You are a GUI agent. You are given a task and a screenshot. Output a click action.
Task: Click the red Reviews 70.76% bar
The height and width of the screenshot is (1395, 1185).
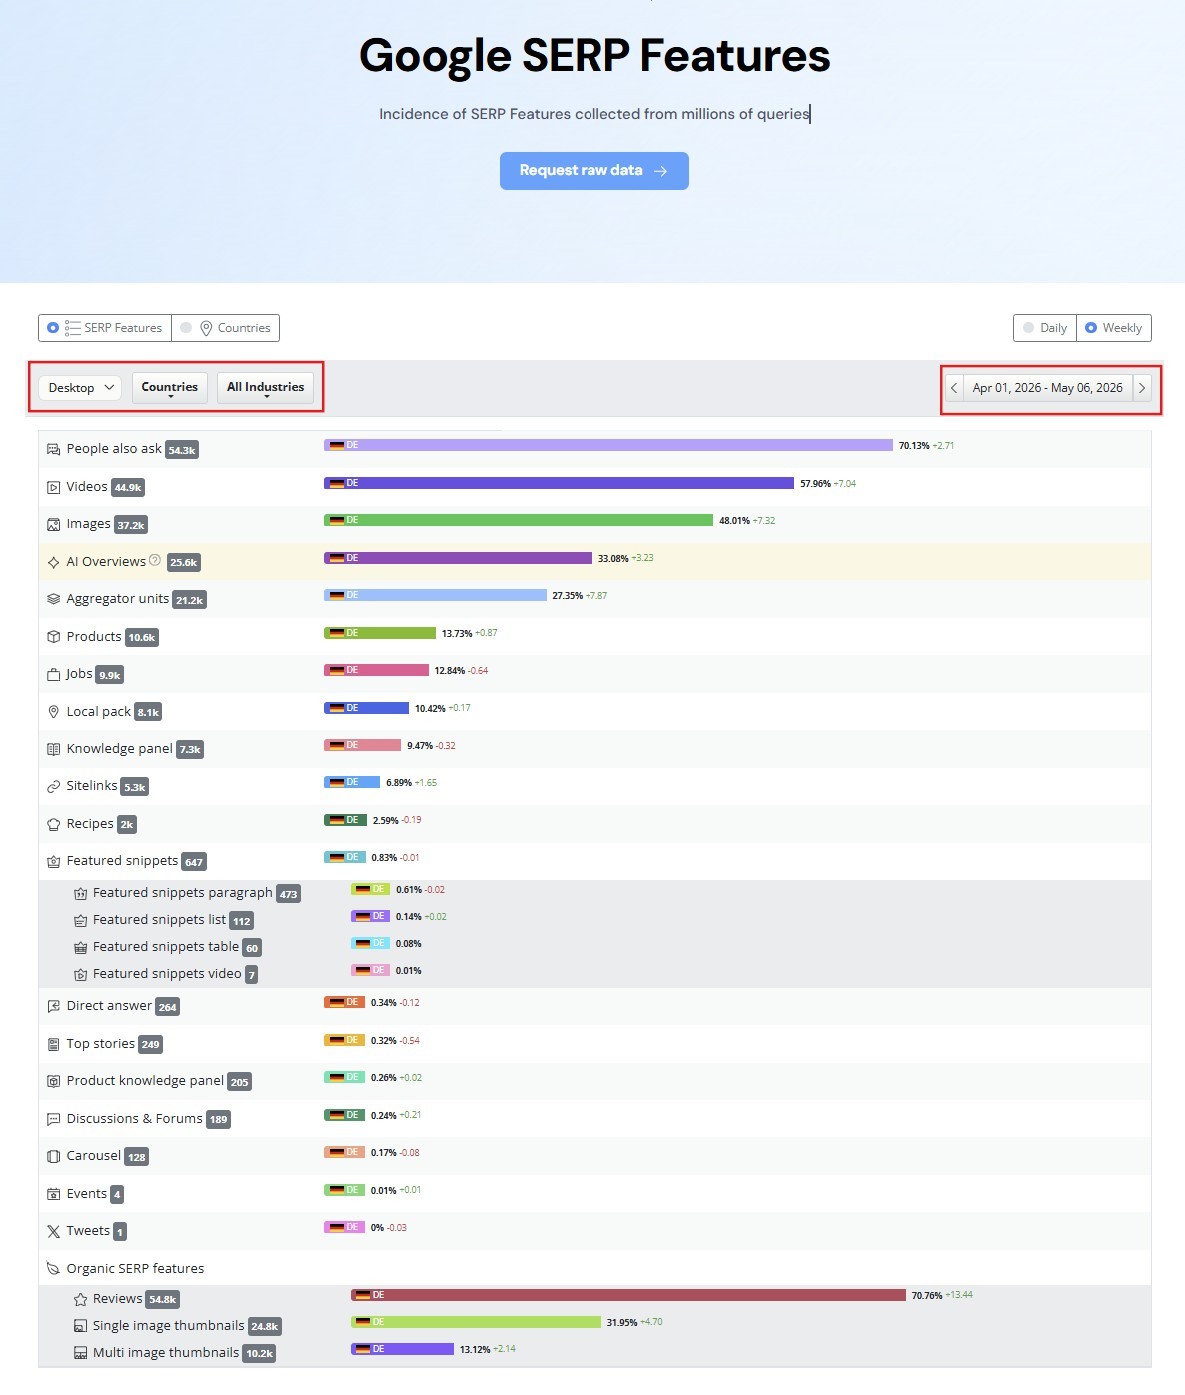coord(628,1295)
